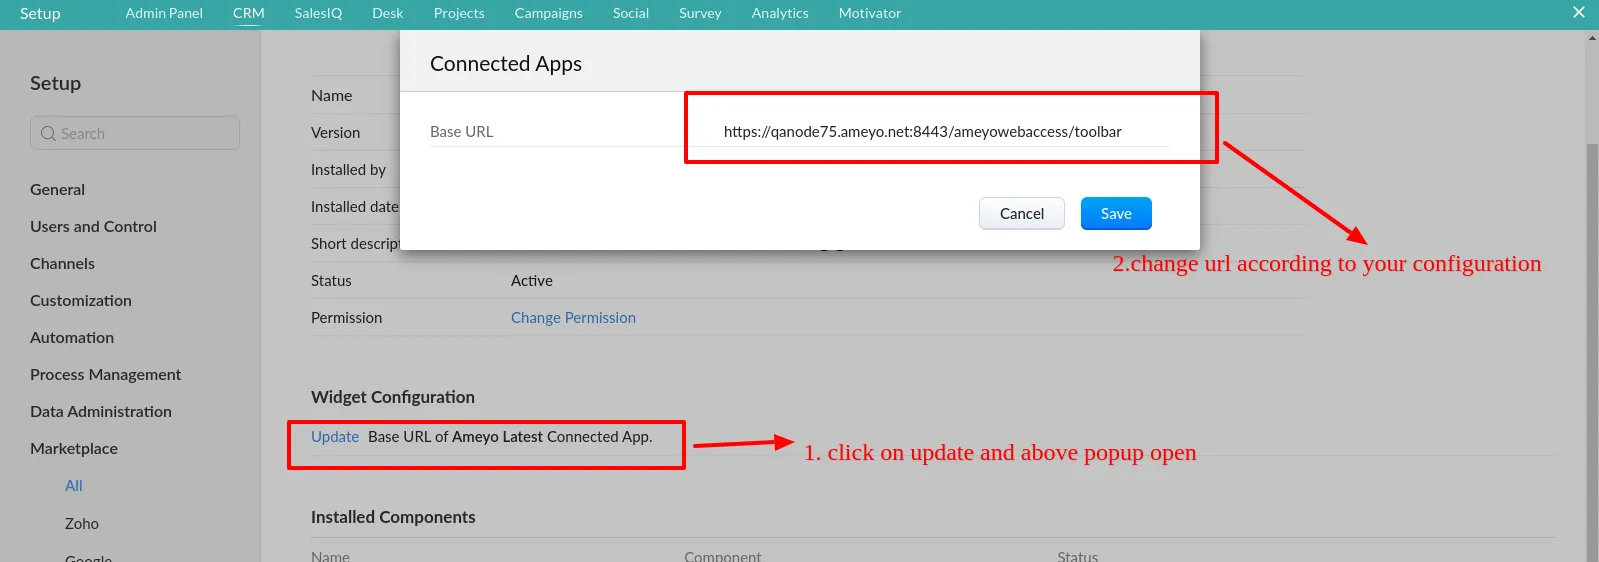The width and height of the screenshot is (1599, 562).
Task: Click the Base URL input field
Action: [945, 131]
